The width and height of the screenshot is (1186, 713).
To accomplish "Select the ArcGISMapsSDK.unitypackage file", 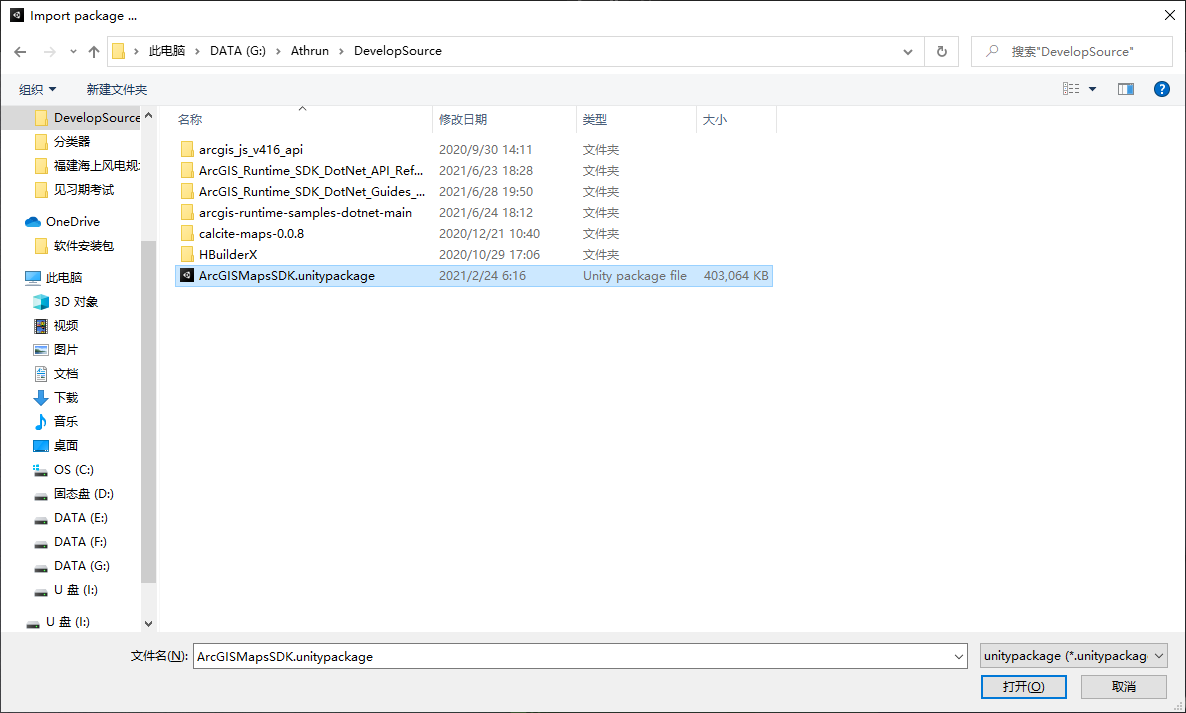I will (x=290, y=275).
